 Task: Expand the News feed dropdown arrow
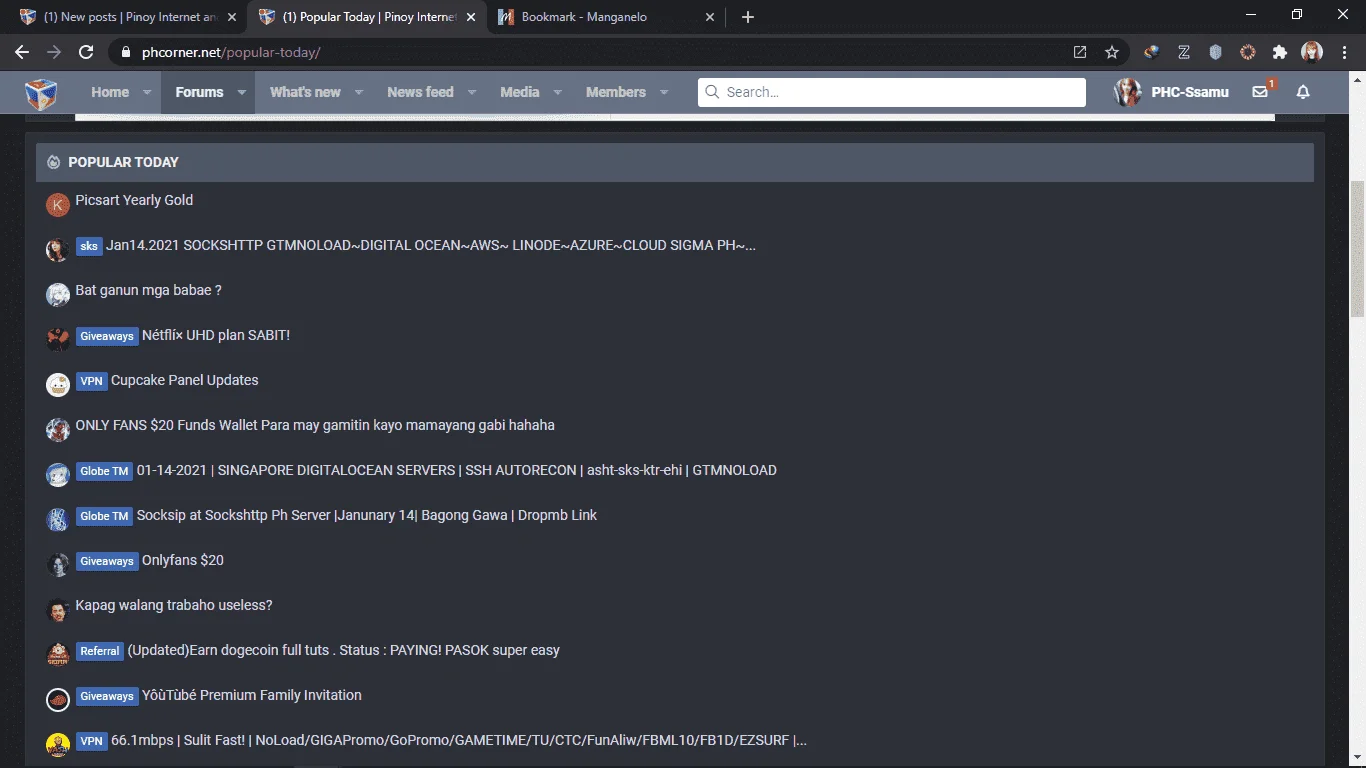pos(471,92)
